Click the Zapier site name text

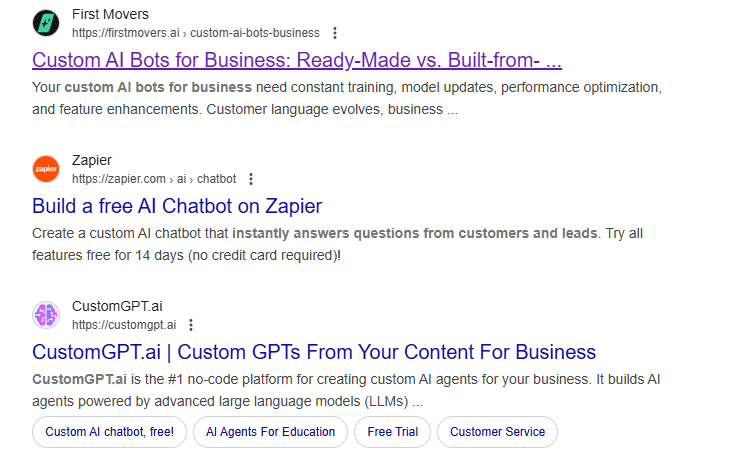pos(92,160)
